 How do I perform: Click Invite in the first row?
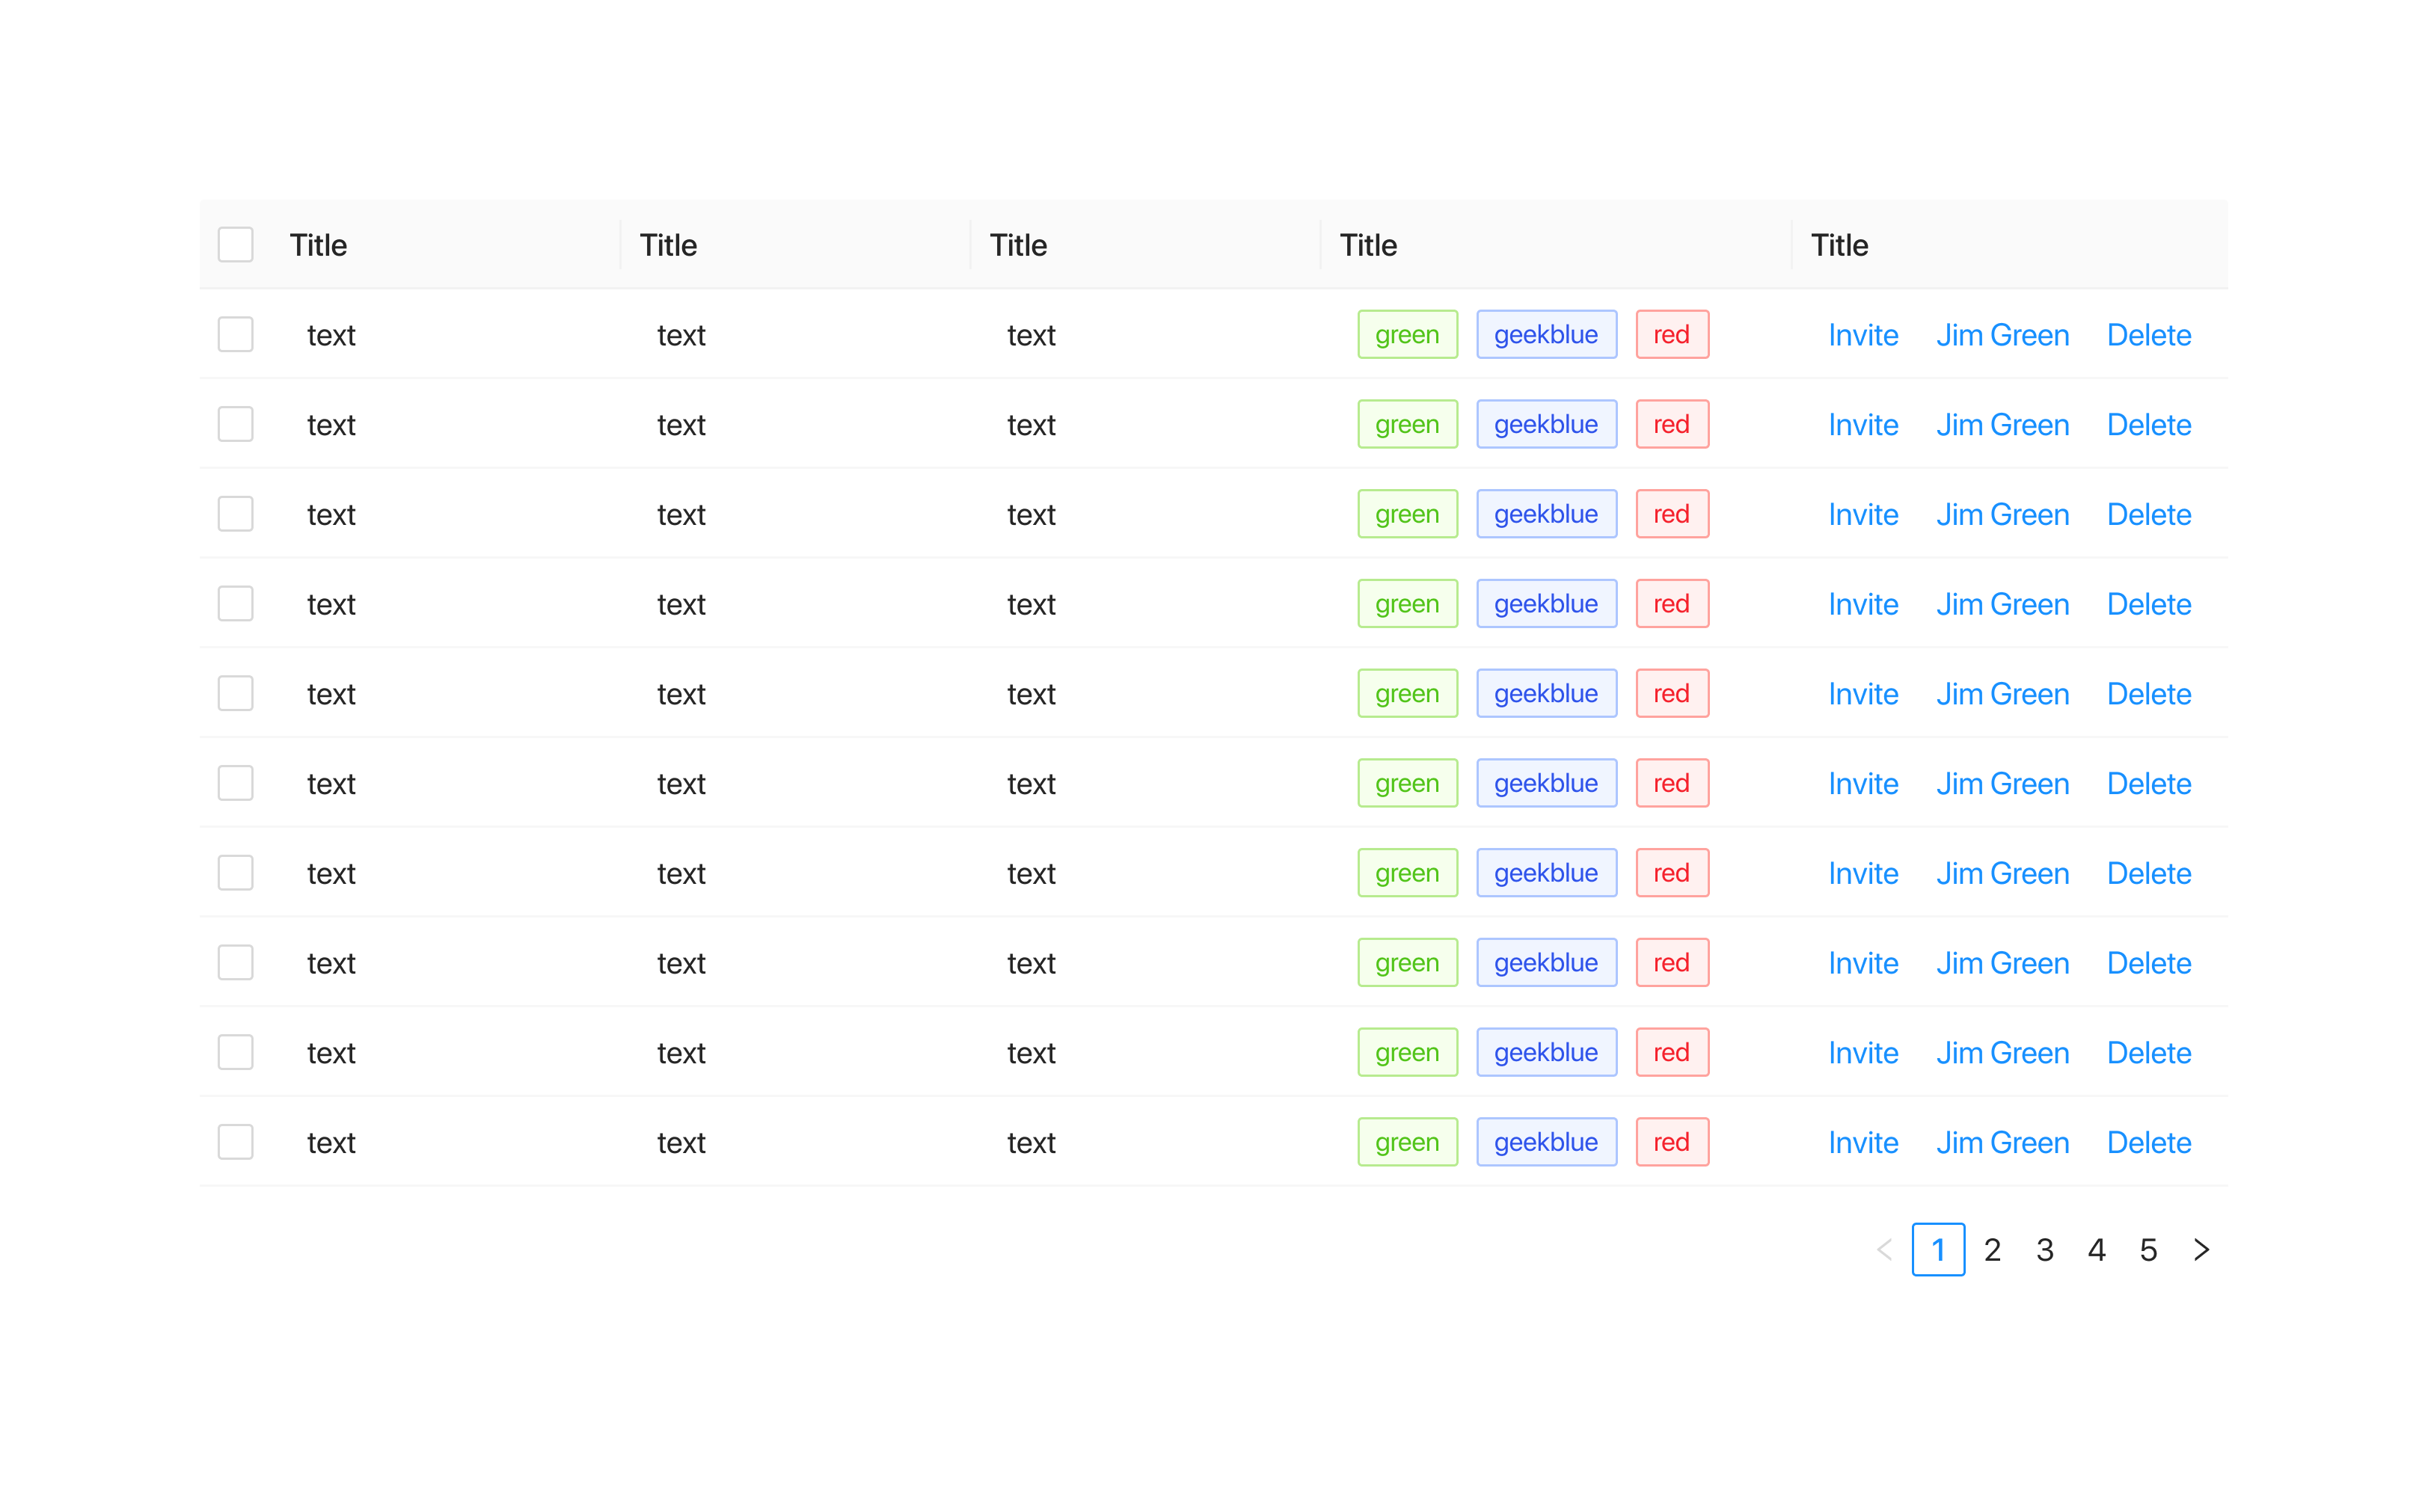point(1863,335)
